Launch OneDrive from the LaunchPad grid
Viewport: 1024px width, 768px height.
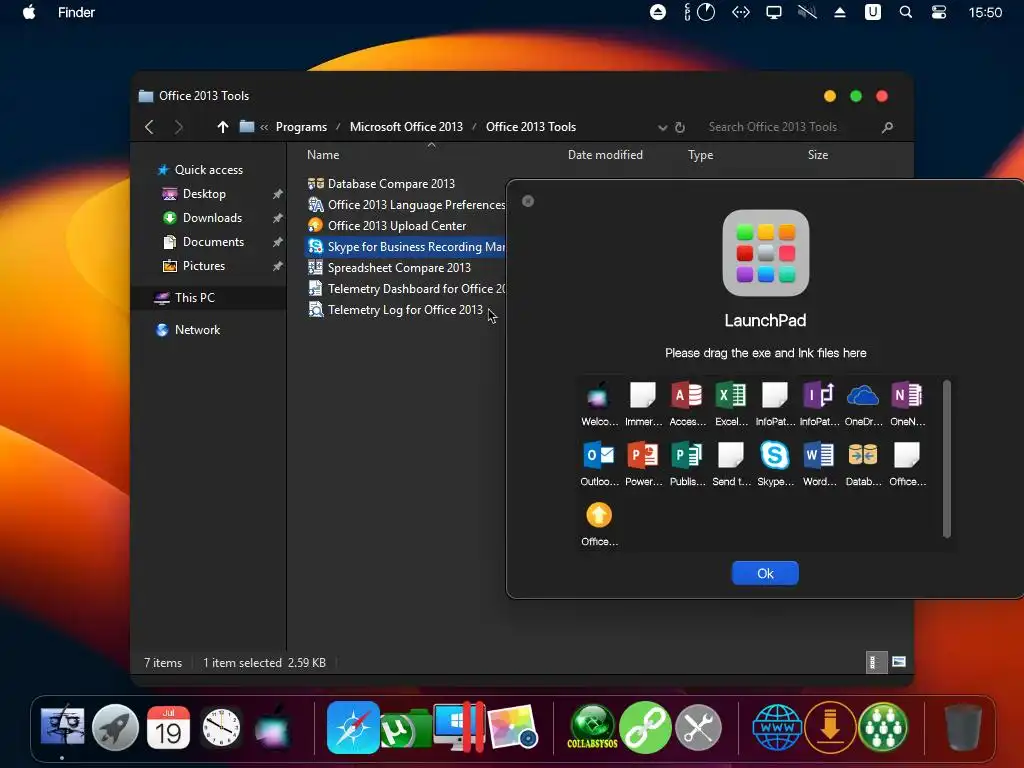(x=863, y=404)
